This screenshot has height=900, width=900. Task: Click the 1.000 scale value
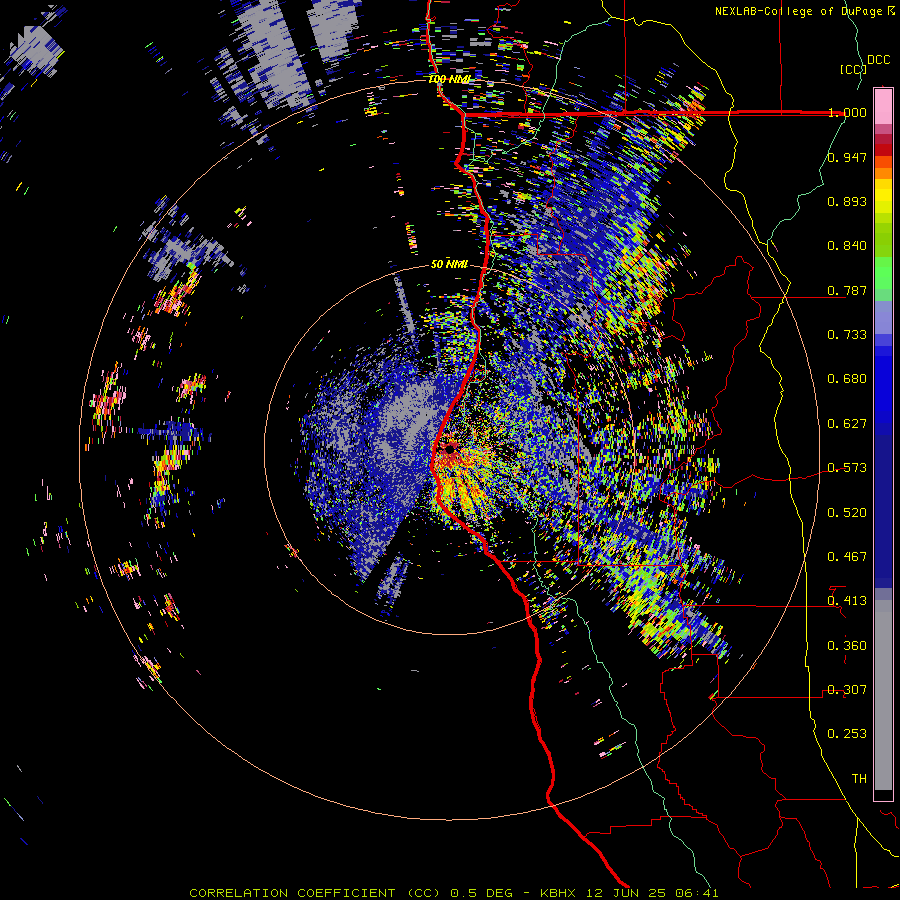click(847, 112)
